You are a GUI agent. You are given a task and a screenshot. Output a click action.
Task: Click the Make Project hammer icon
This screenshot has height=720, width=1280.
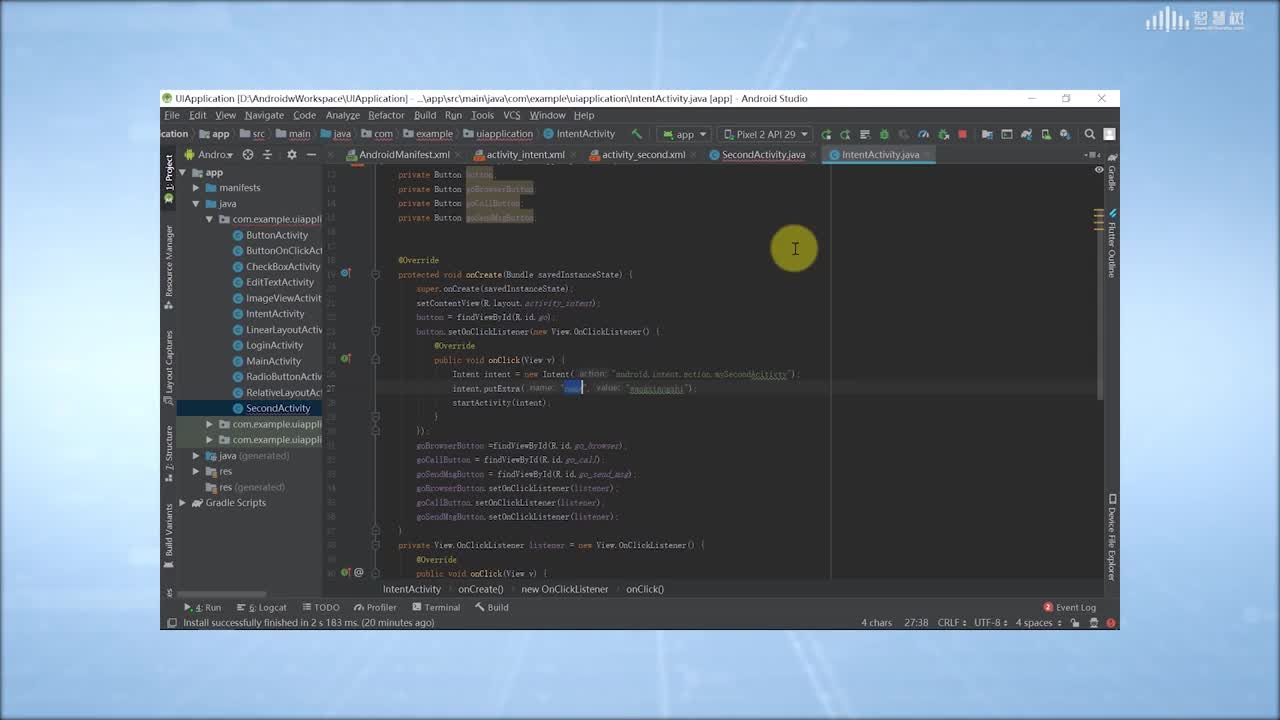click(636, 134)
